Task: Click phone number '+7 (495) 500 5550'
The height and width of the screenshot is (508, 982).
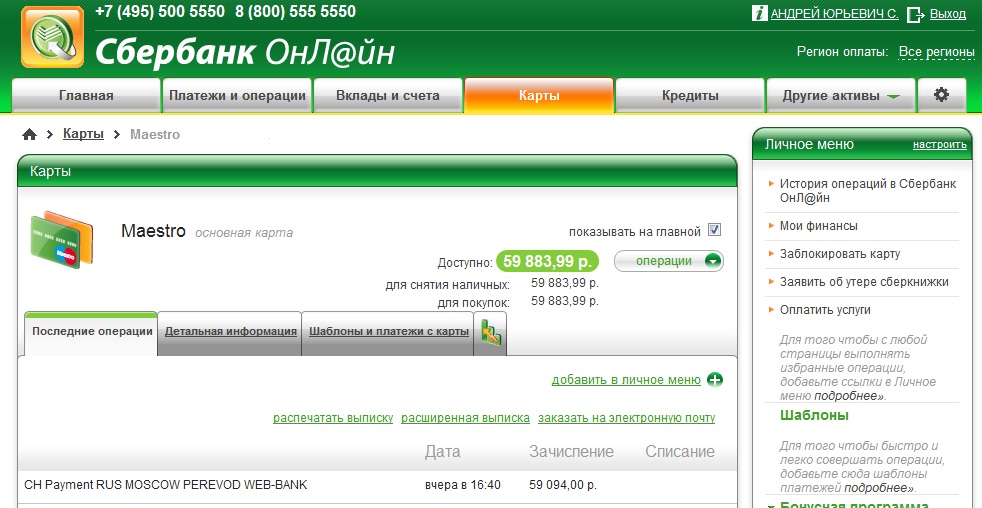Action: [x=160, y=11]
